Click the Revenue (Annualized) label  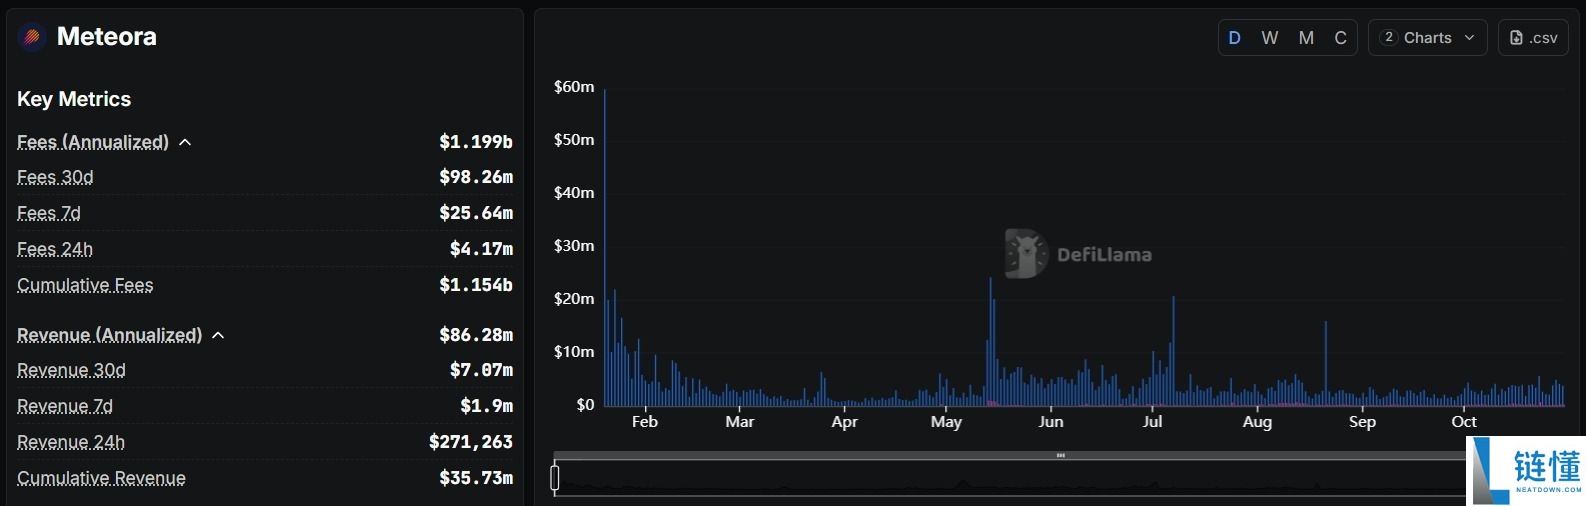[x=109, y=335]
